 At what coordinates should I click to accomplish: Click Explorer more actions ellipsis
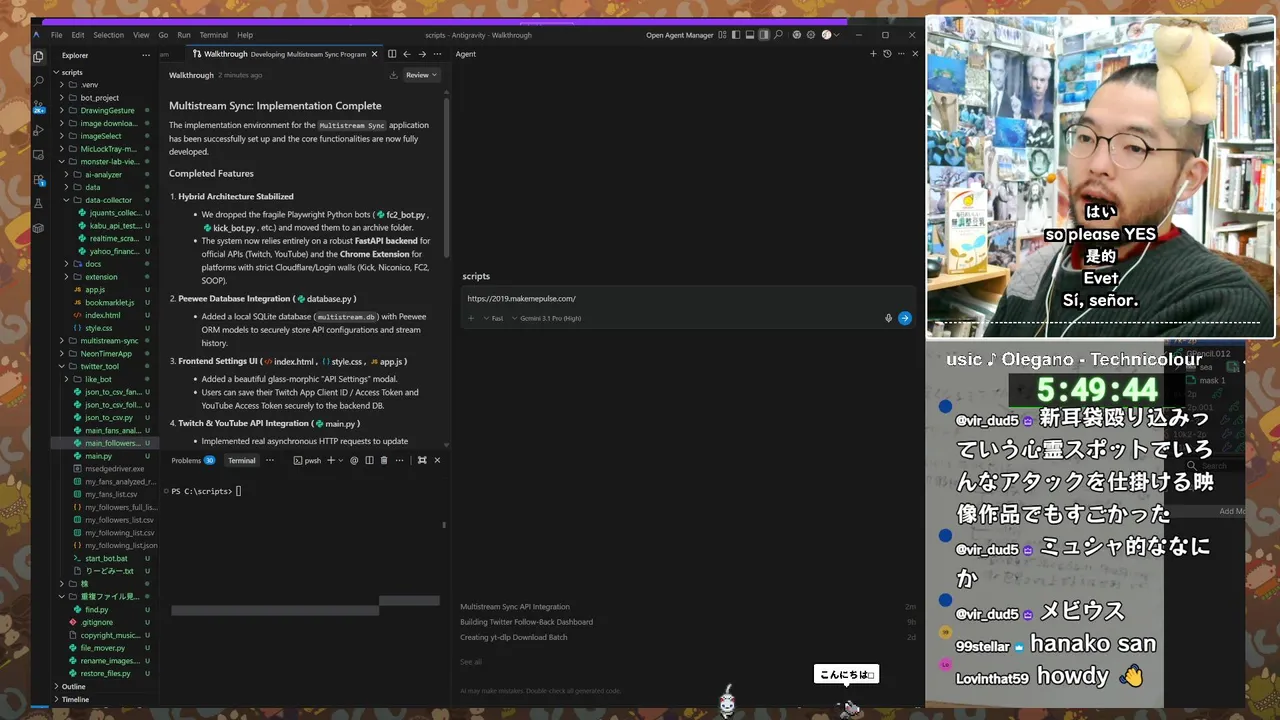pyautogui.click(x=146, y=55)
